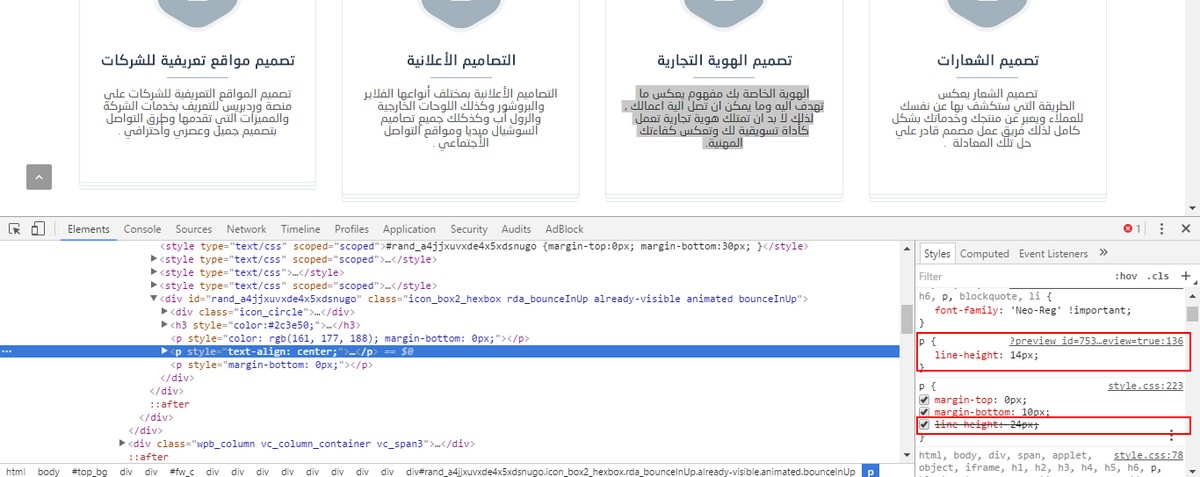Screen dimensions: 1200x477
Task: Switch to the Elements tab
Action: tap(88, 229)
